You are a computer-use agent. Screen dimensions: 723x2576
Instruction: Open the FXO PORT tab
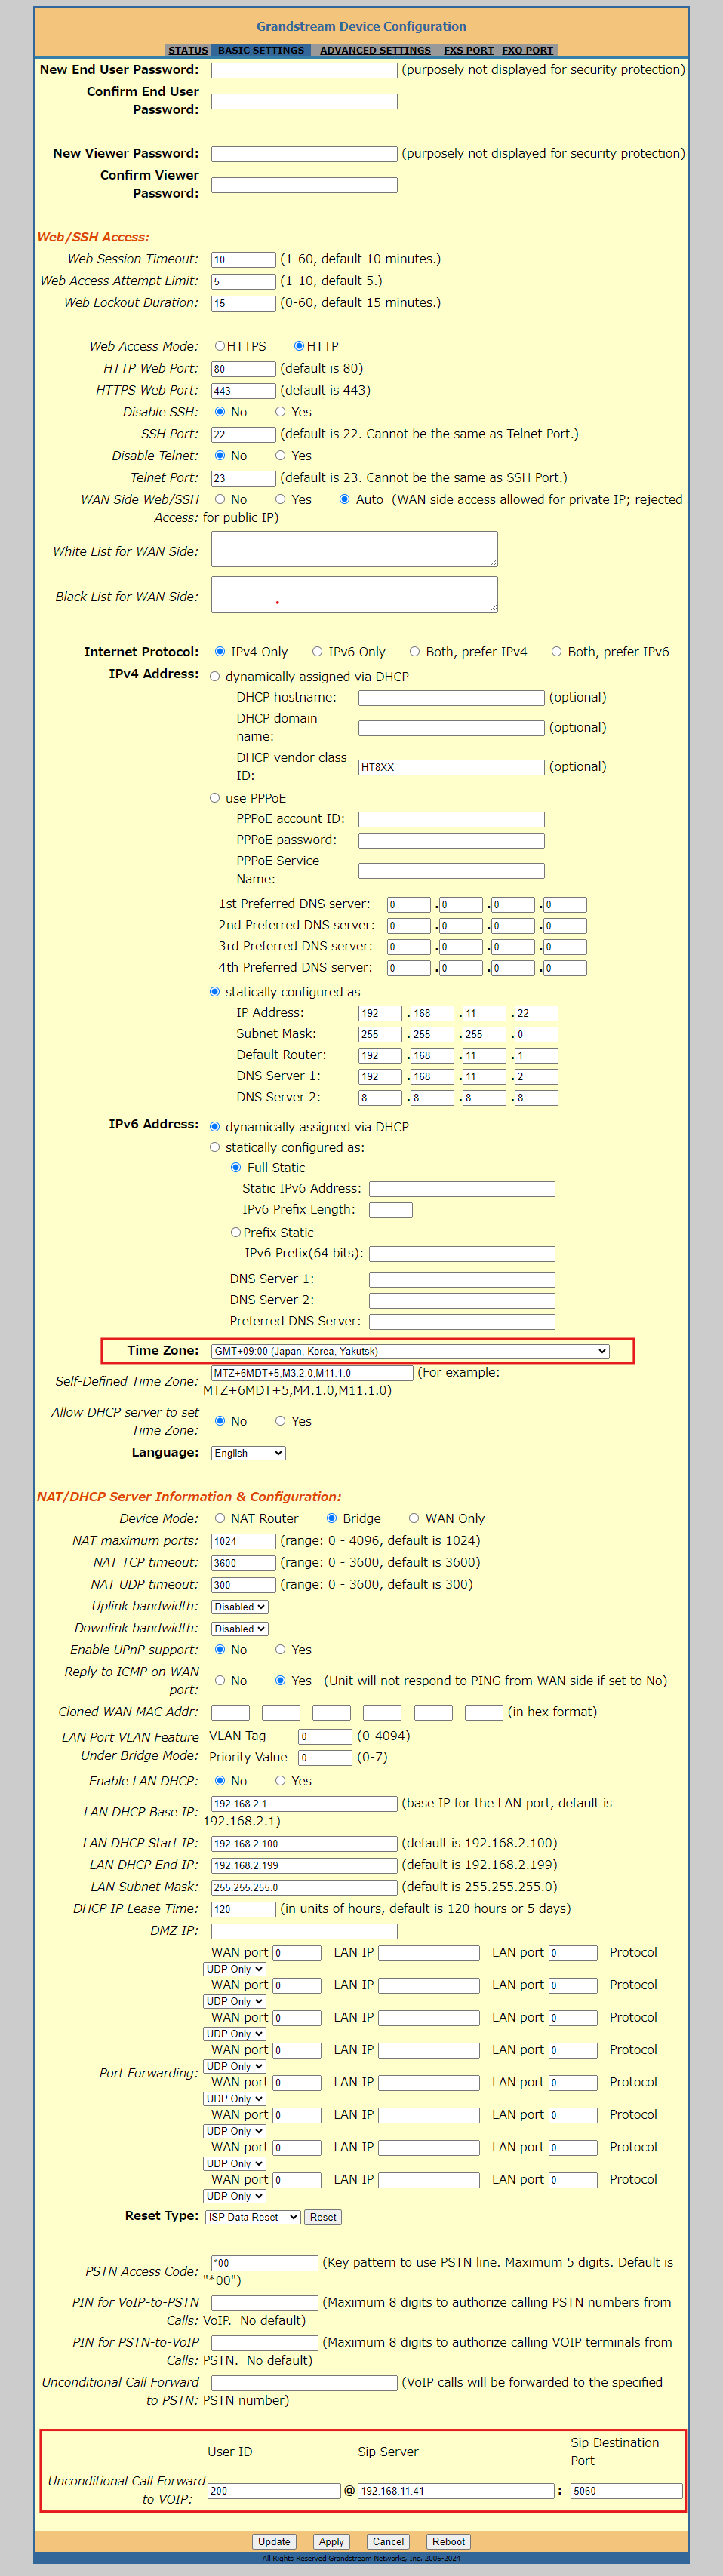[x=527, y=50]
